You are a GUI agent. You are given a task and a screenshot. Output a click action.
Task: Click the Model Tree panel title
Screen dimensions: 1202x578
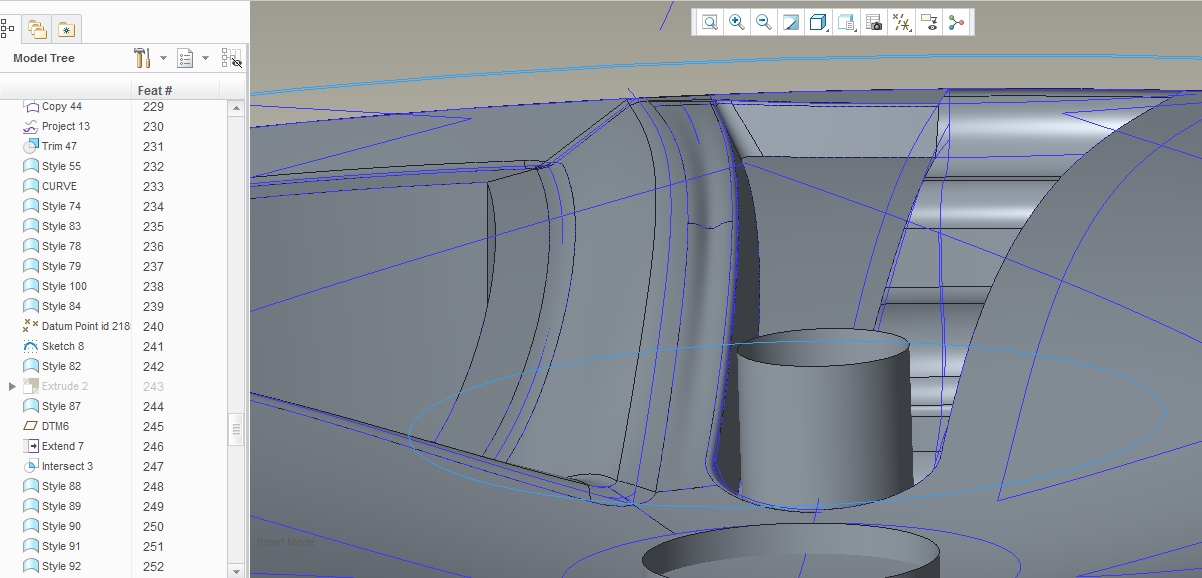[x=44, y=58]
